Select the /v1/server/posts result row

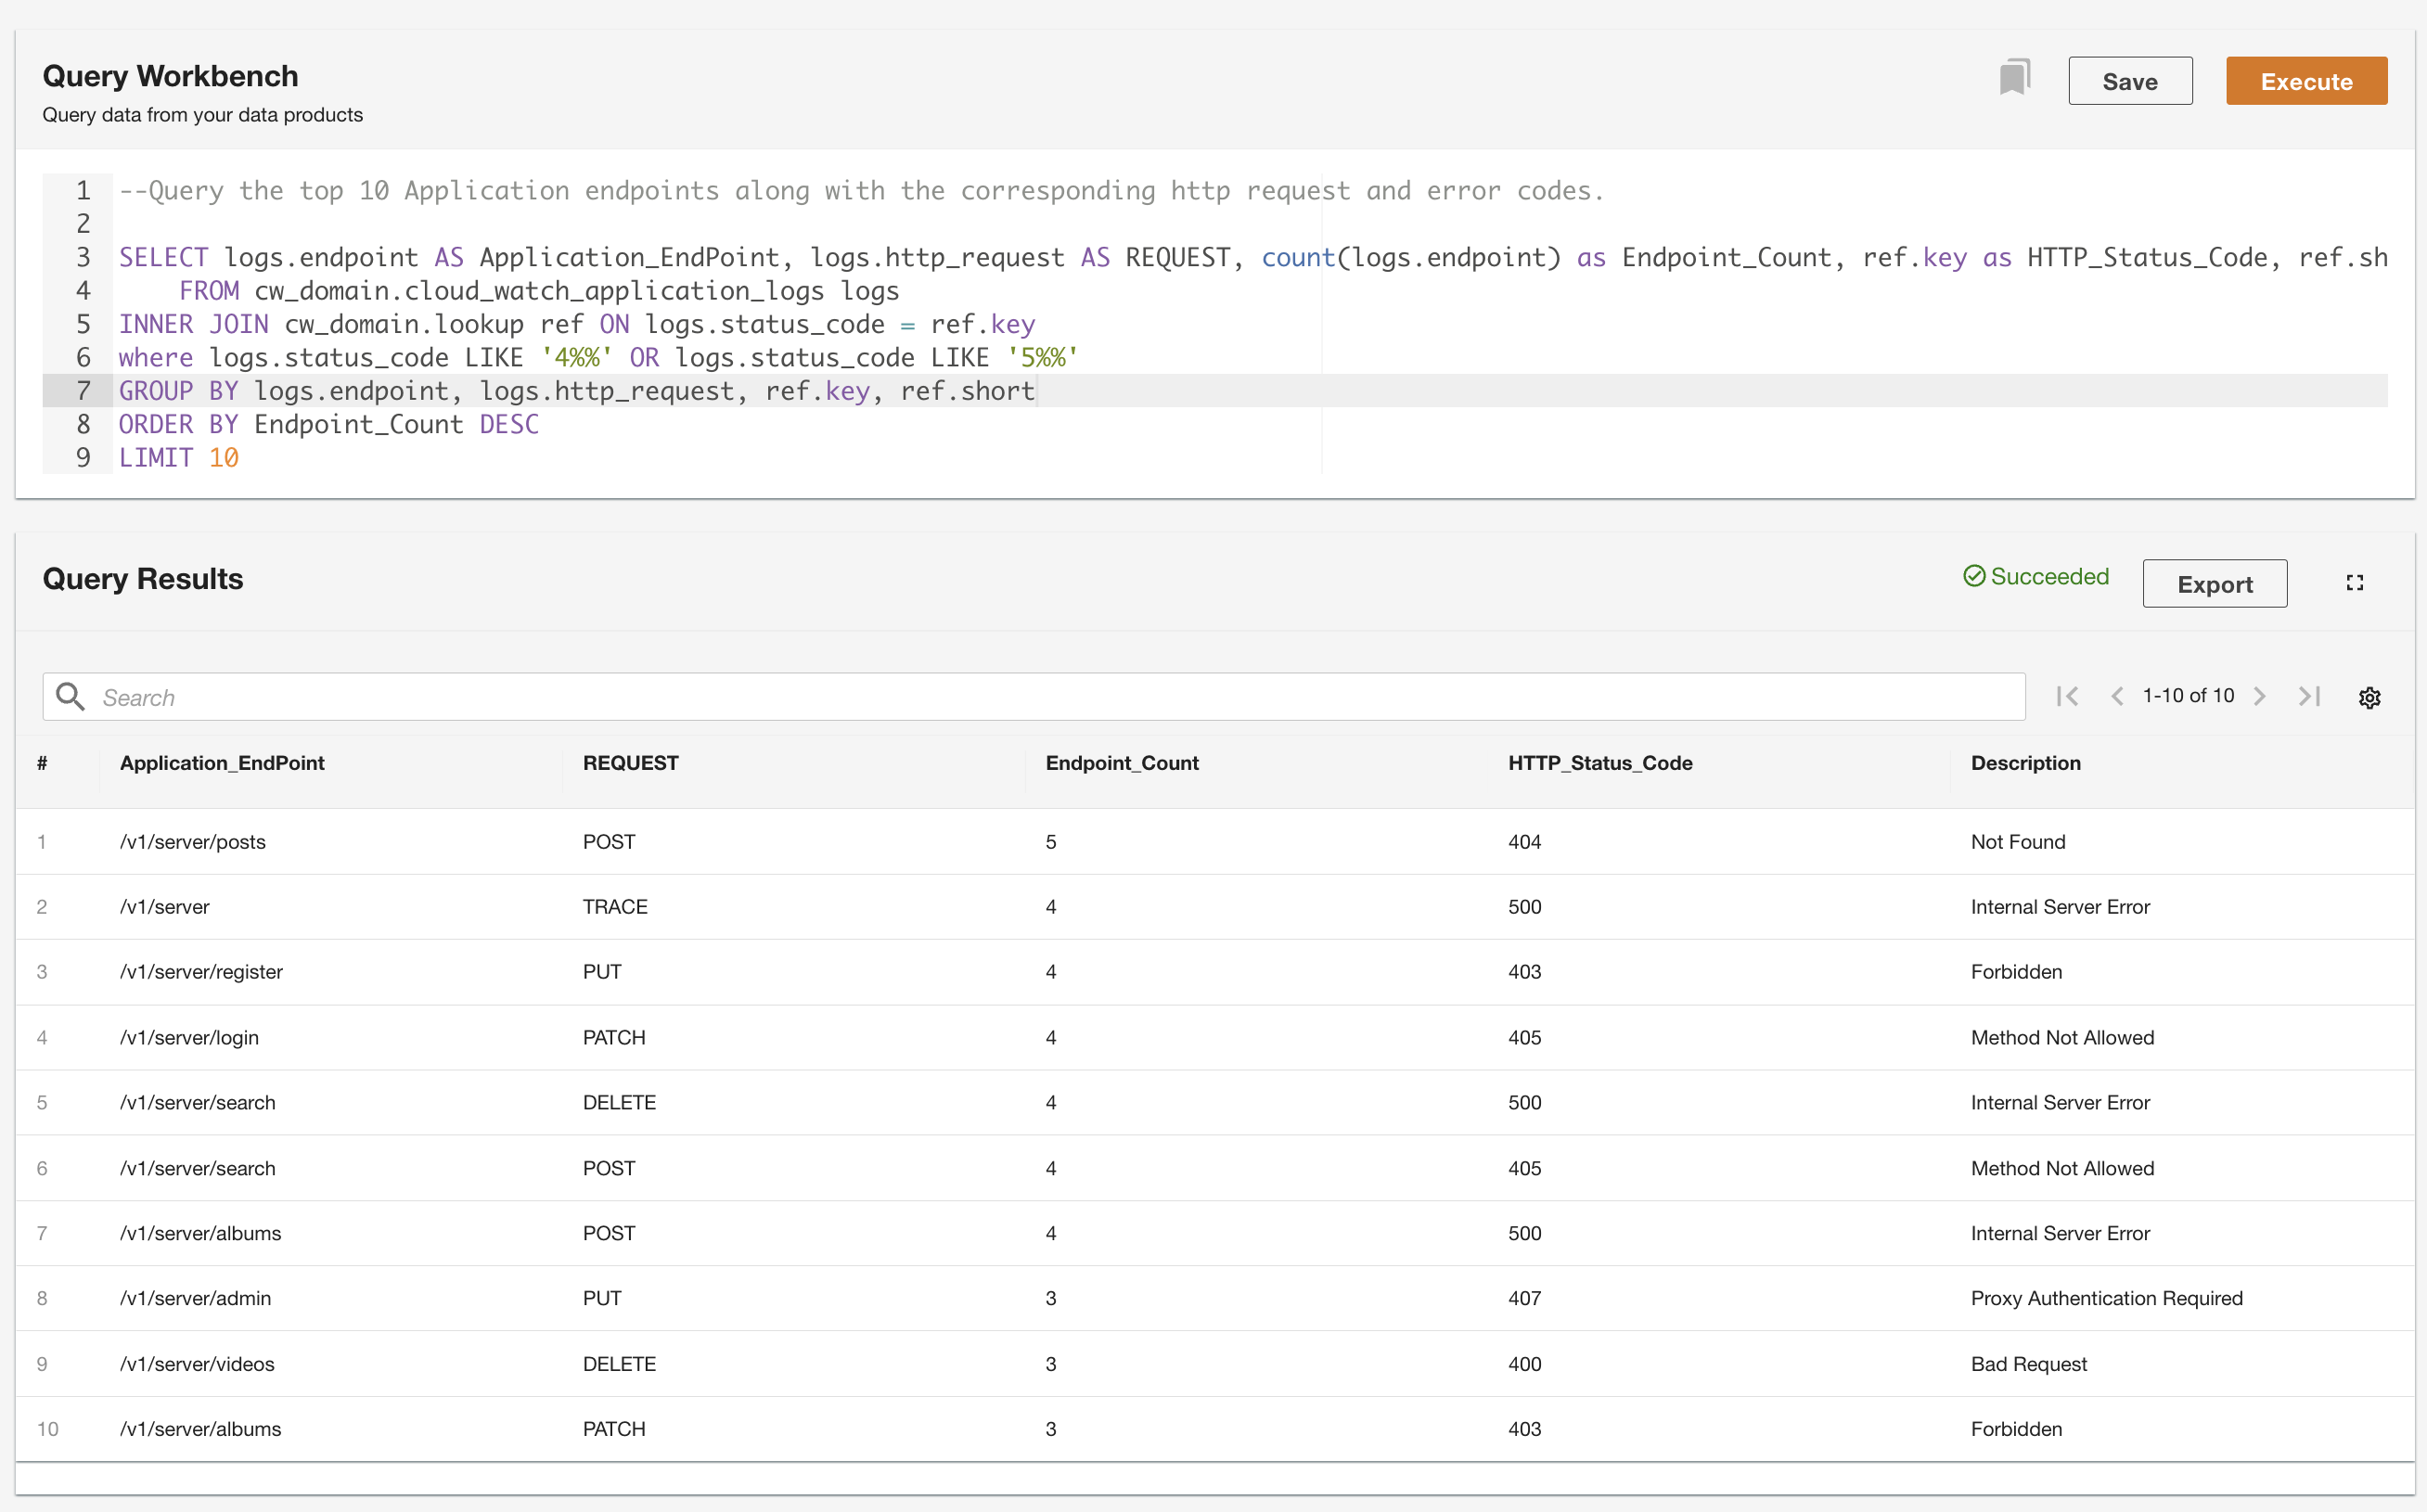[193, 842]
